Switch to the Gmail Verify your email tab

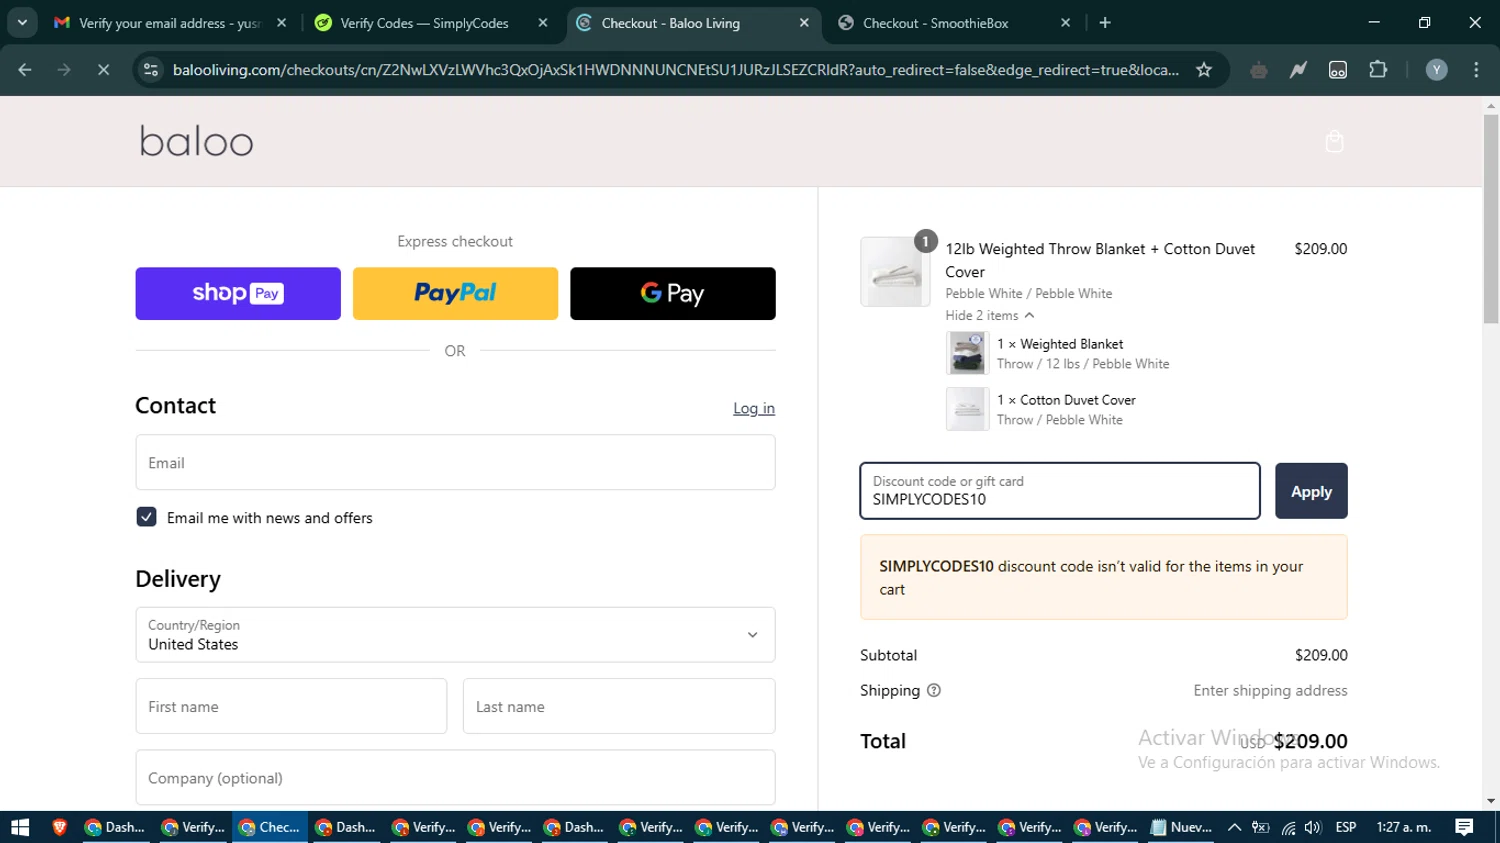point(168,23)
